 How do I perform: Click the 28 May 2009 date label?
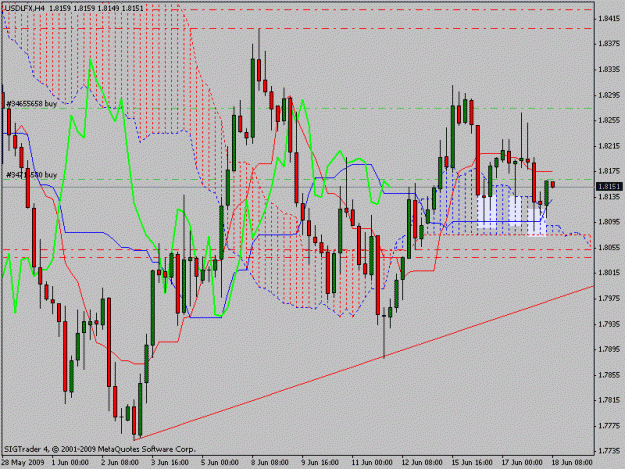click(x=23, y=463)
